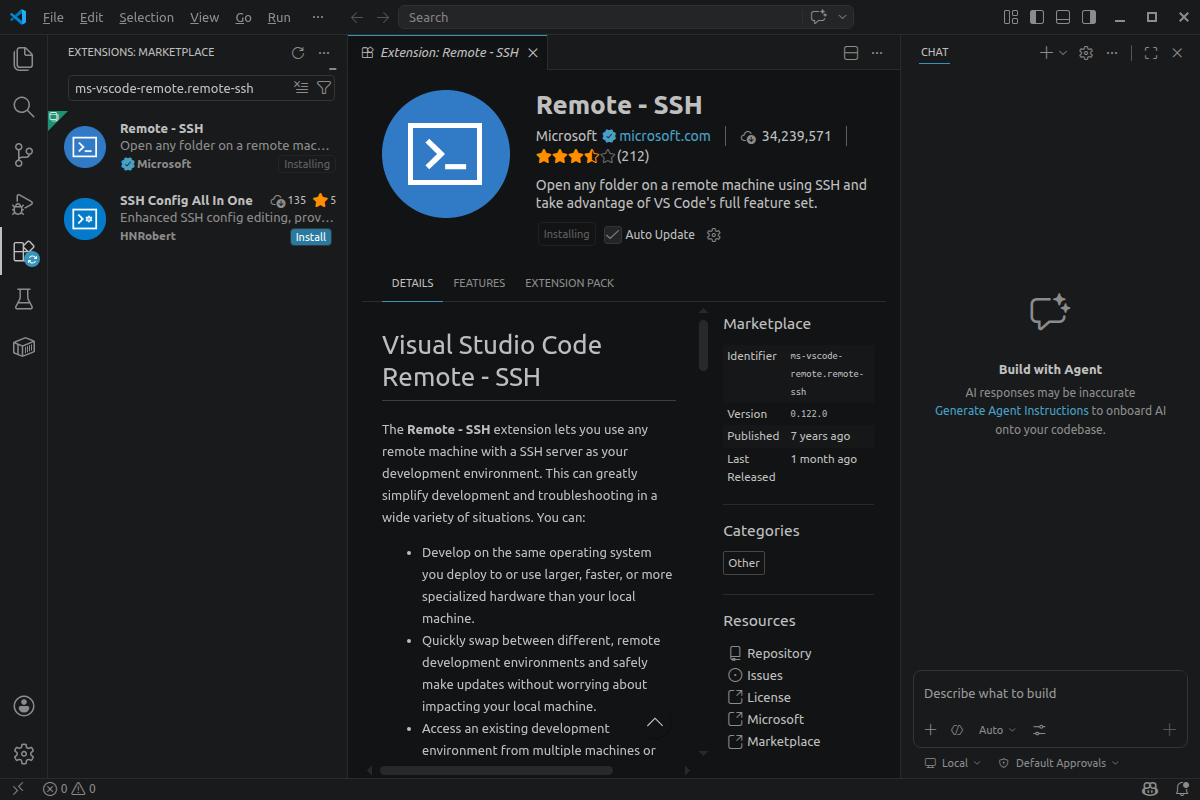Open the Edit menu
This screenshot has width=1200, height=800.
(91, 17)
